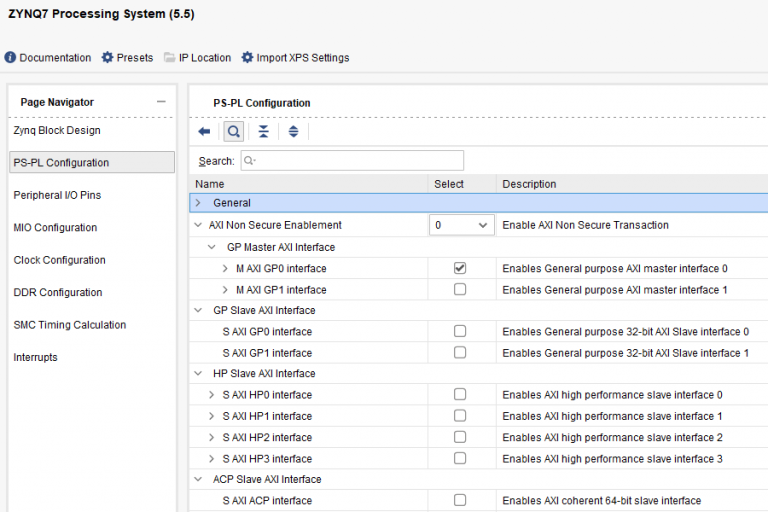Viewport: 768px width, 512px height.
Task: Click the Expand All toolbar icon
Action: [293, 131]
